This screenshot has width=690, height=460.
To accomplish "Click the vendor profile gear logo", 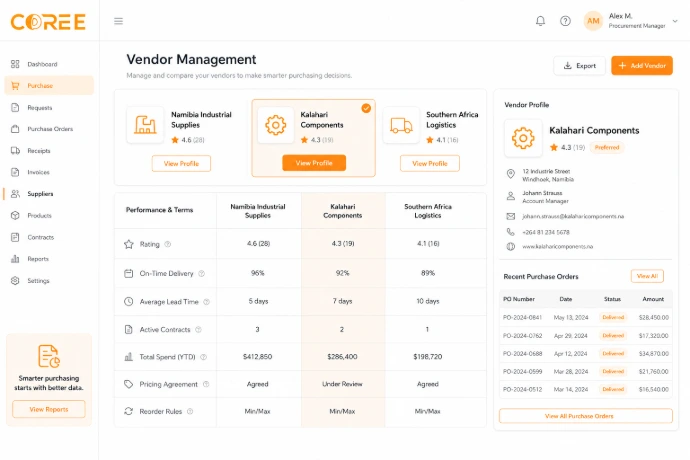I will click(523, 139).
